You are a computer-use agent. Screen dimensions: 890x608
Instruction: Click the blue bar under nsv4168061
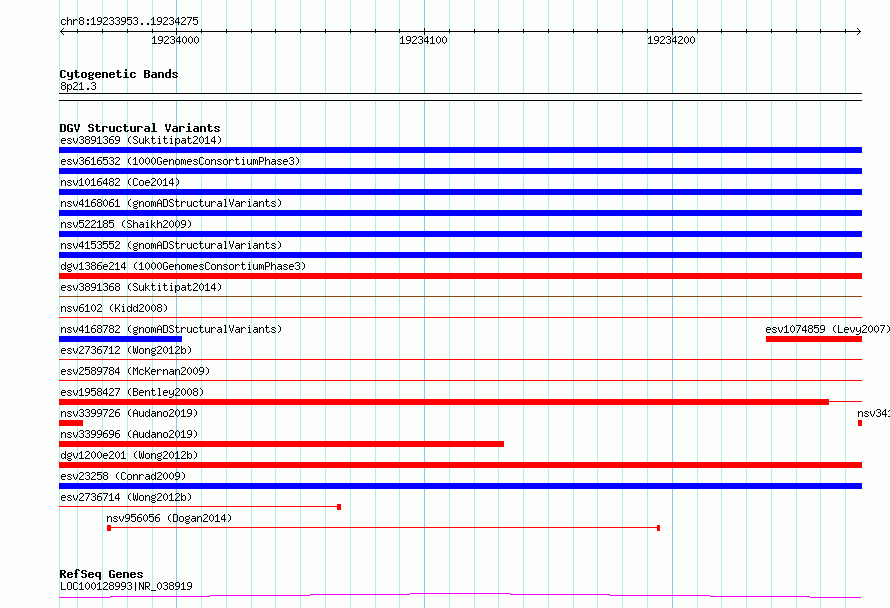pyautogui.click(x=460, y=213)
